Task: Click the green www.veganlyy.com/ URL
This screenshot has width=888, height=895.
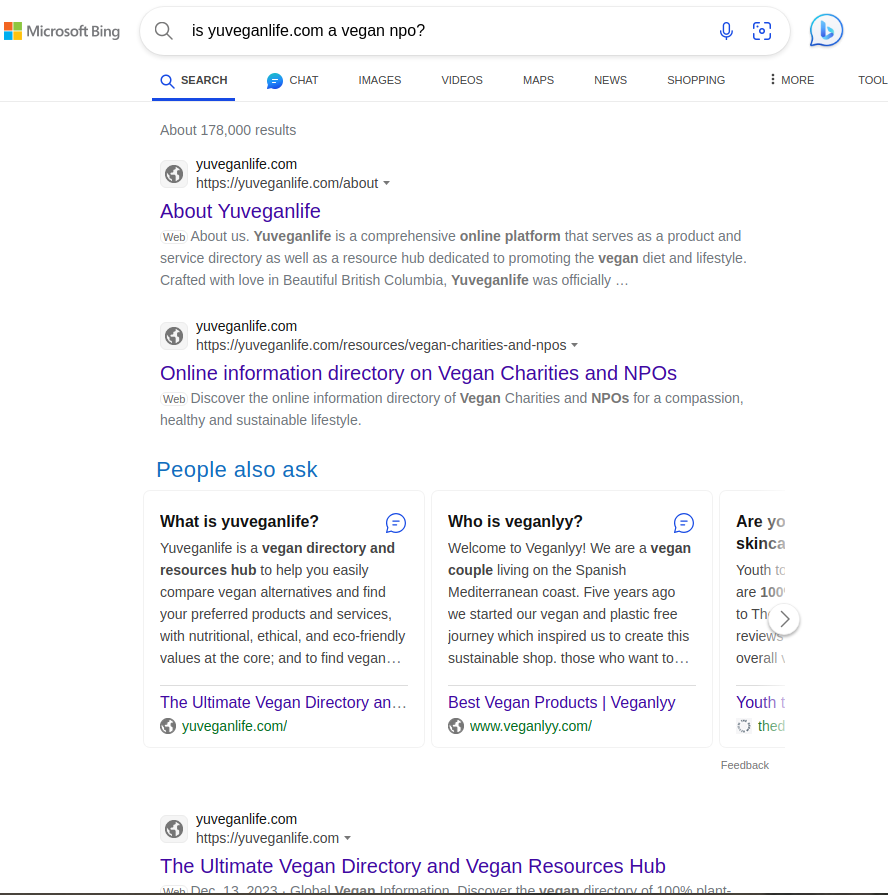Action: (531, 726)
